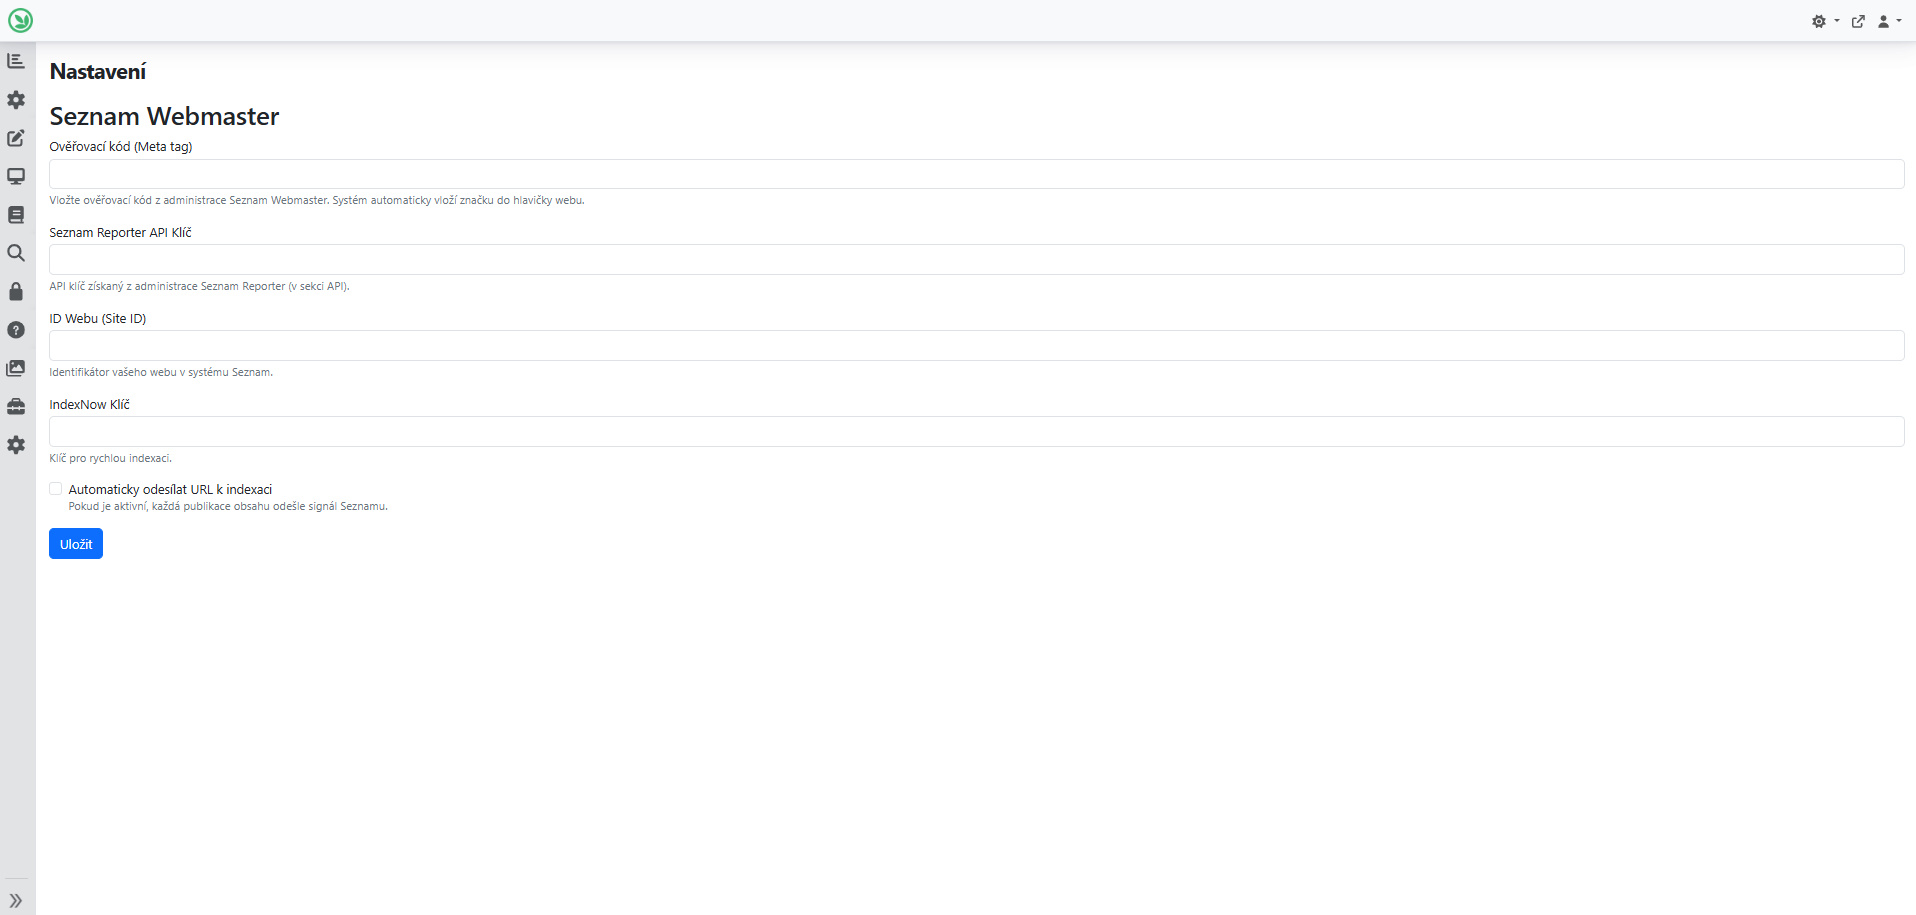Screen dimensions: 1916x915
Task: Open the desktop monitor icon in sidebar
Action: click(16, 176)
